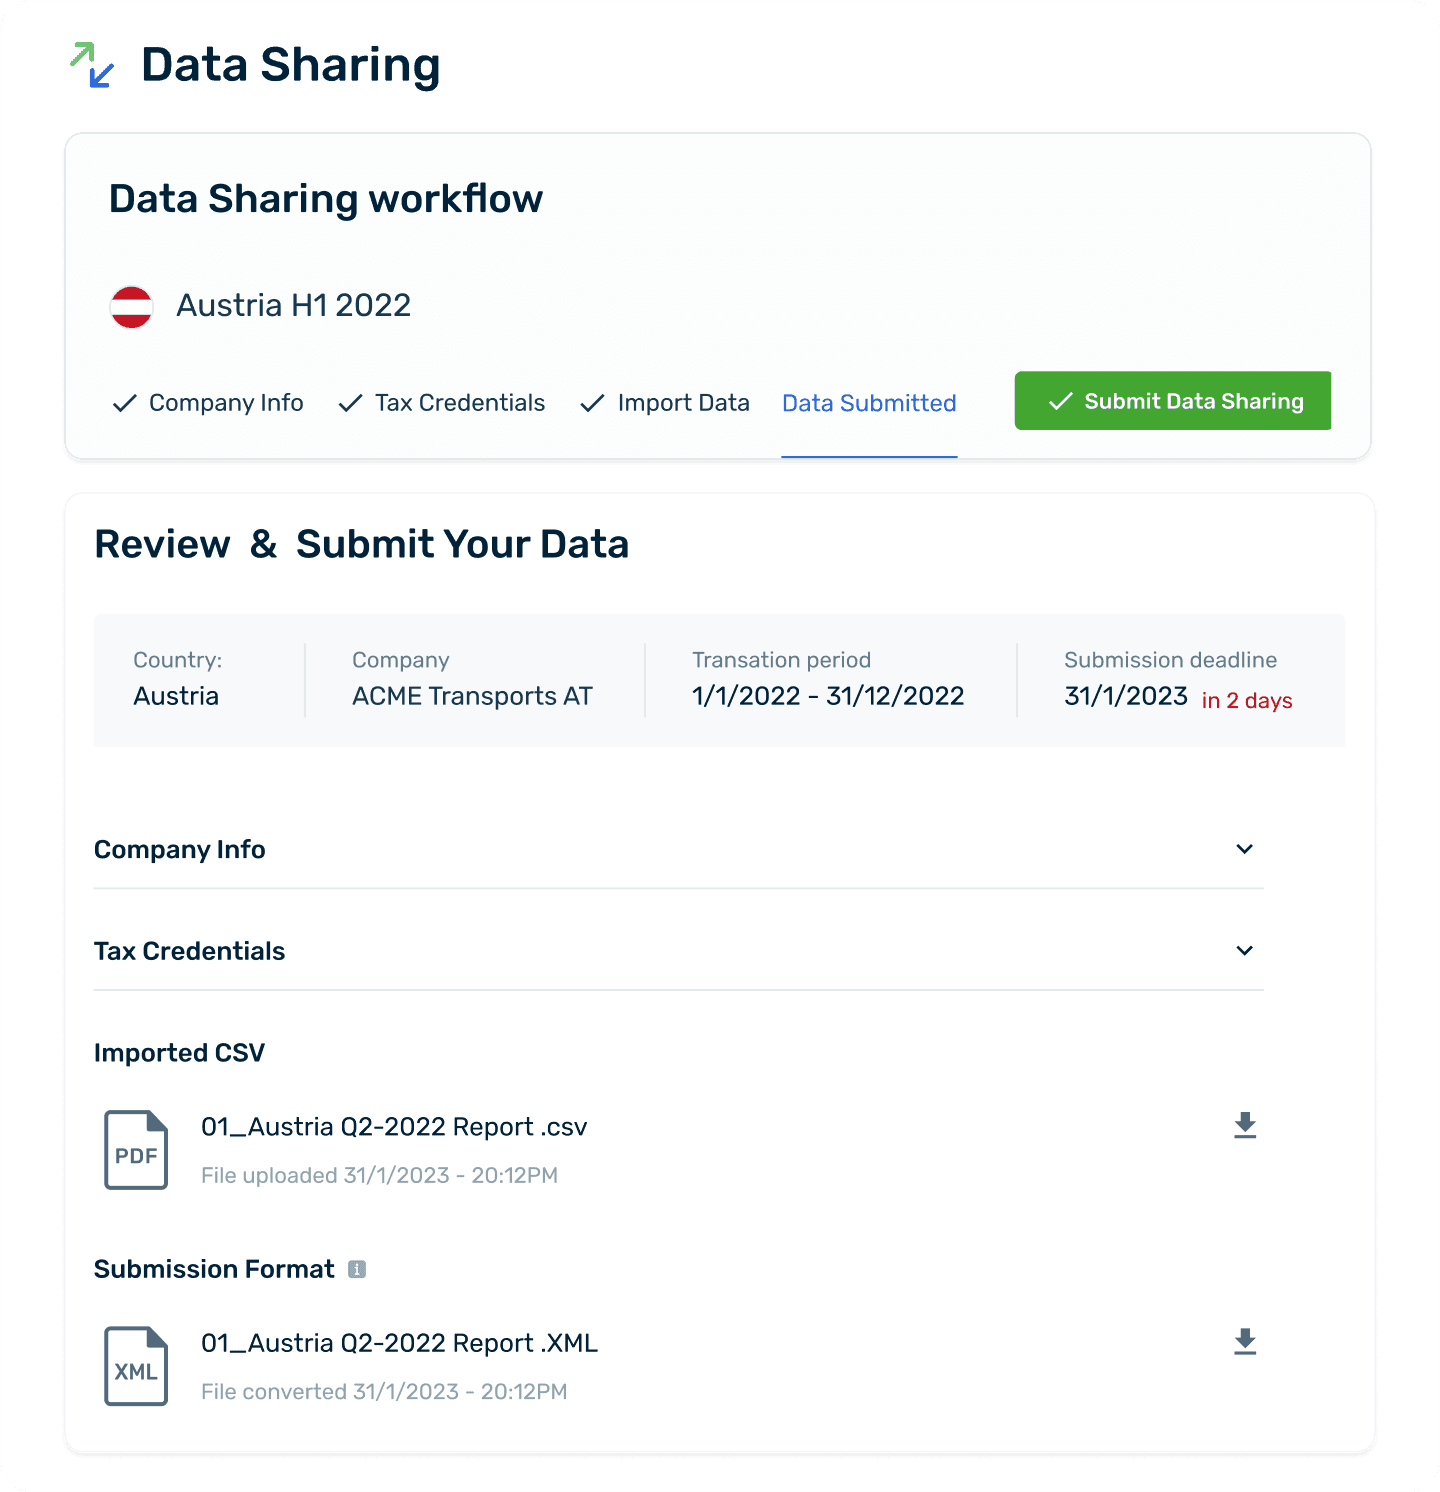This screenshot has width=1440, height=1492.
Task: Click the submission deadline 31/1/2023
Action: point(1126,696)
